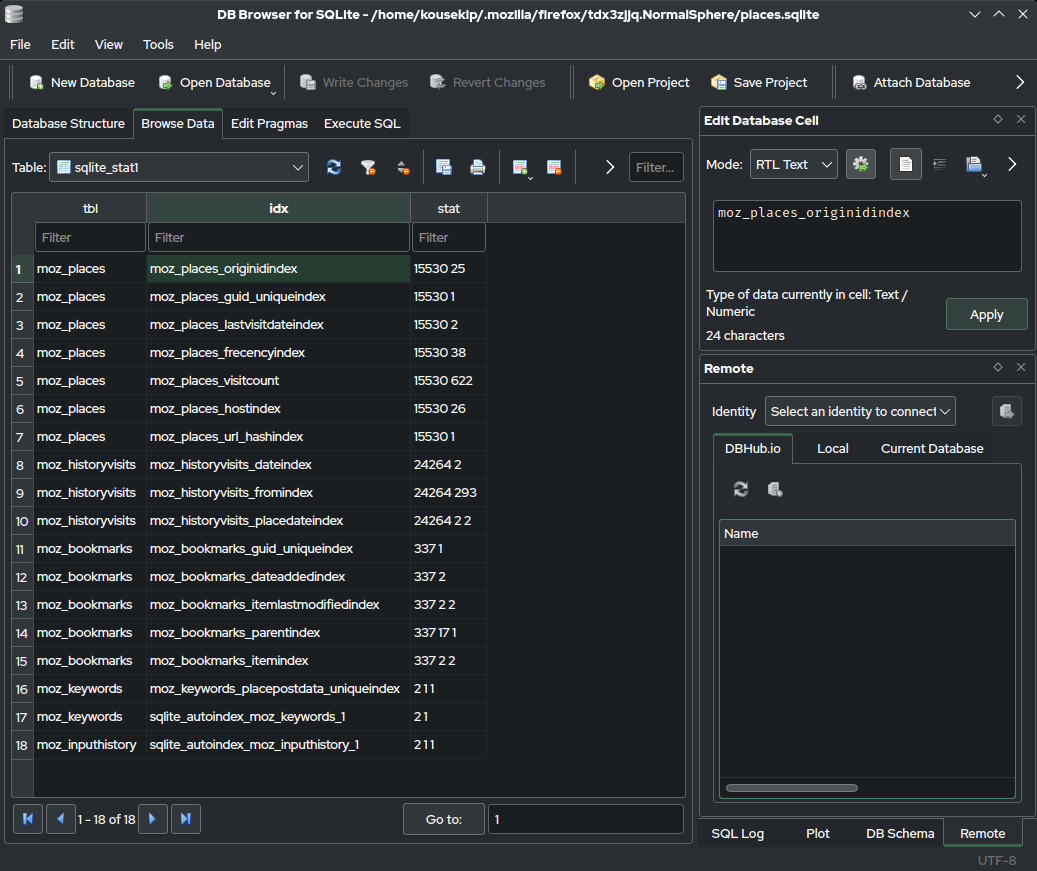This screenshot has width=1037, height=871.
Task: Open the Tools menu
Action: pyautogui.click(x=158, y=44)
